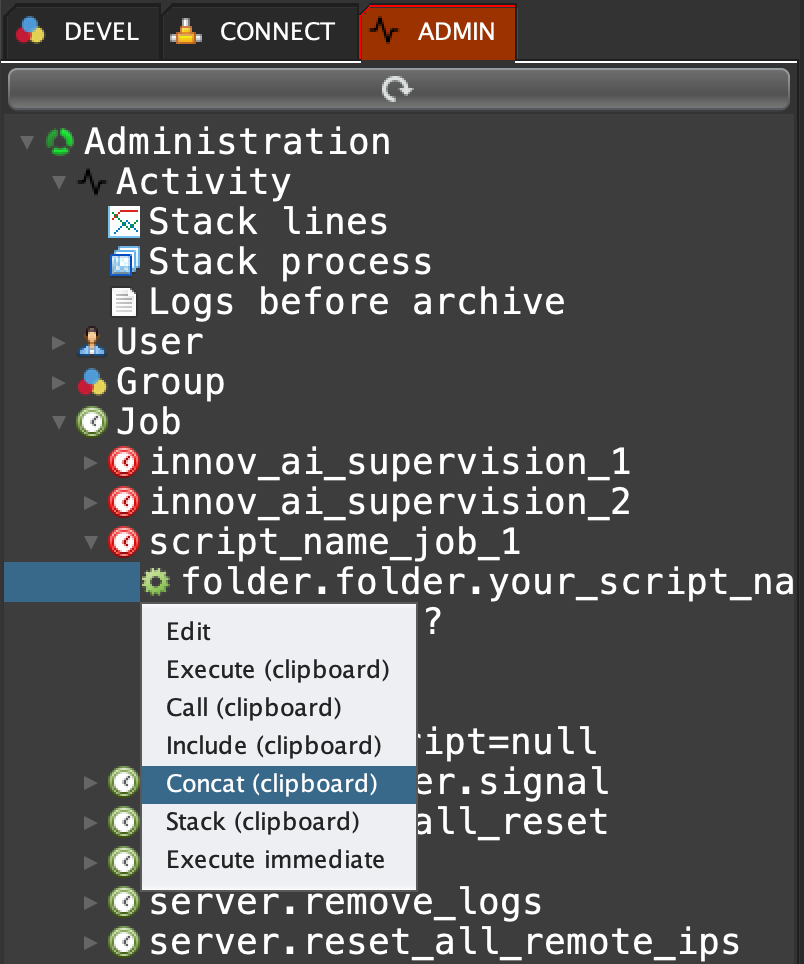This screenshot has width=804, height=964.
Task: Click the green gear script icon
Action: pyautogui.click(x=155, y=582)
